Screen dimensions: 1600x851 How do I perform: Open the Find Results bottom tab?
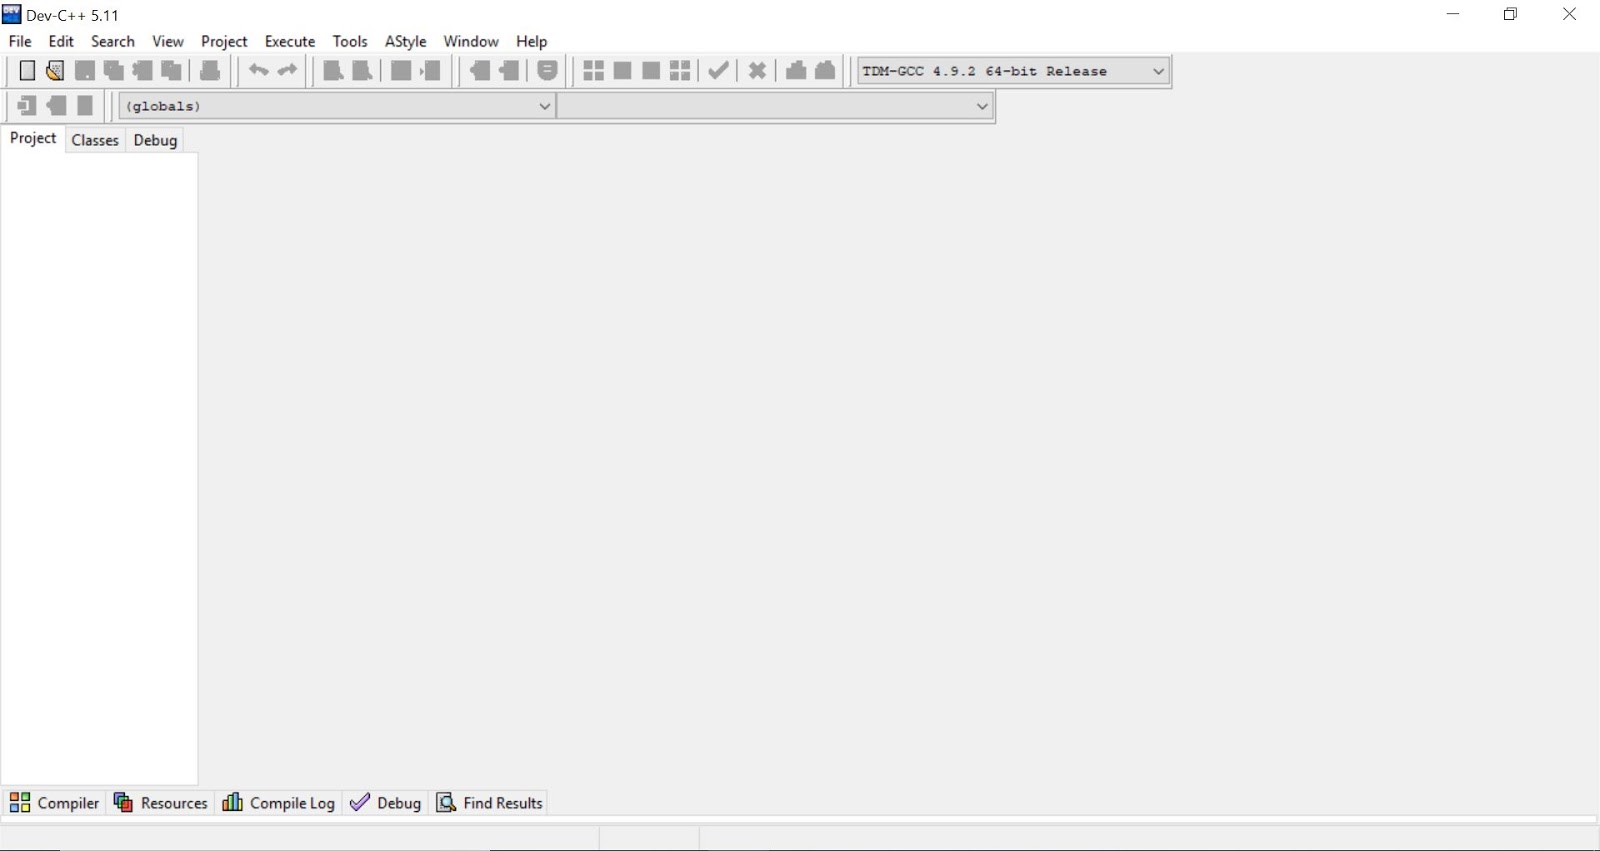490,803
